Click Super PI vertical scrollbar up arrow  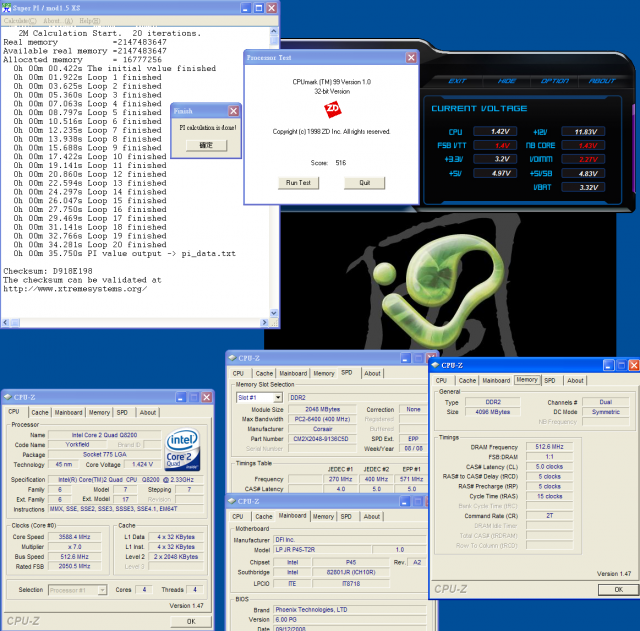pyautogui.click(x=274, y=31)
